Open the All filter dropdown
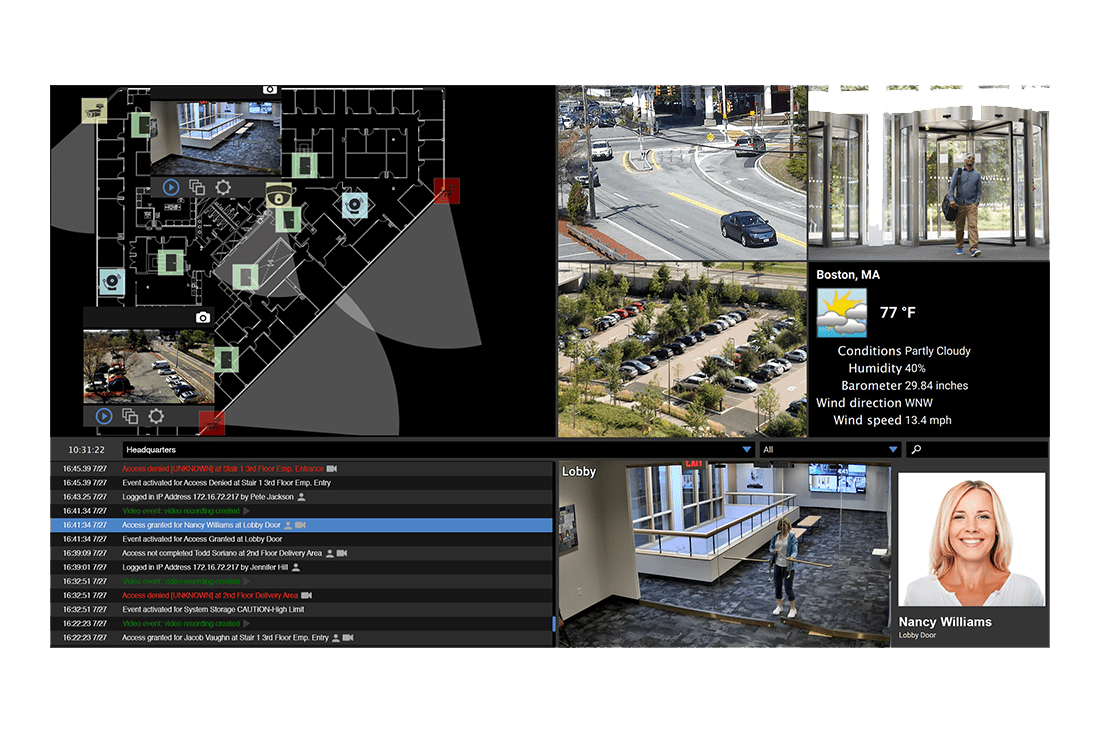This screenshot has height=734, width=1100. (x=893, y=450)
